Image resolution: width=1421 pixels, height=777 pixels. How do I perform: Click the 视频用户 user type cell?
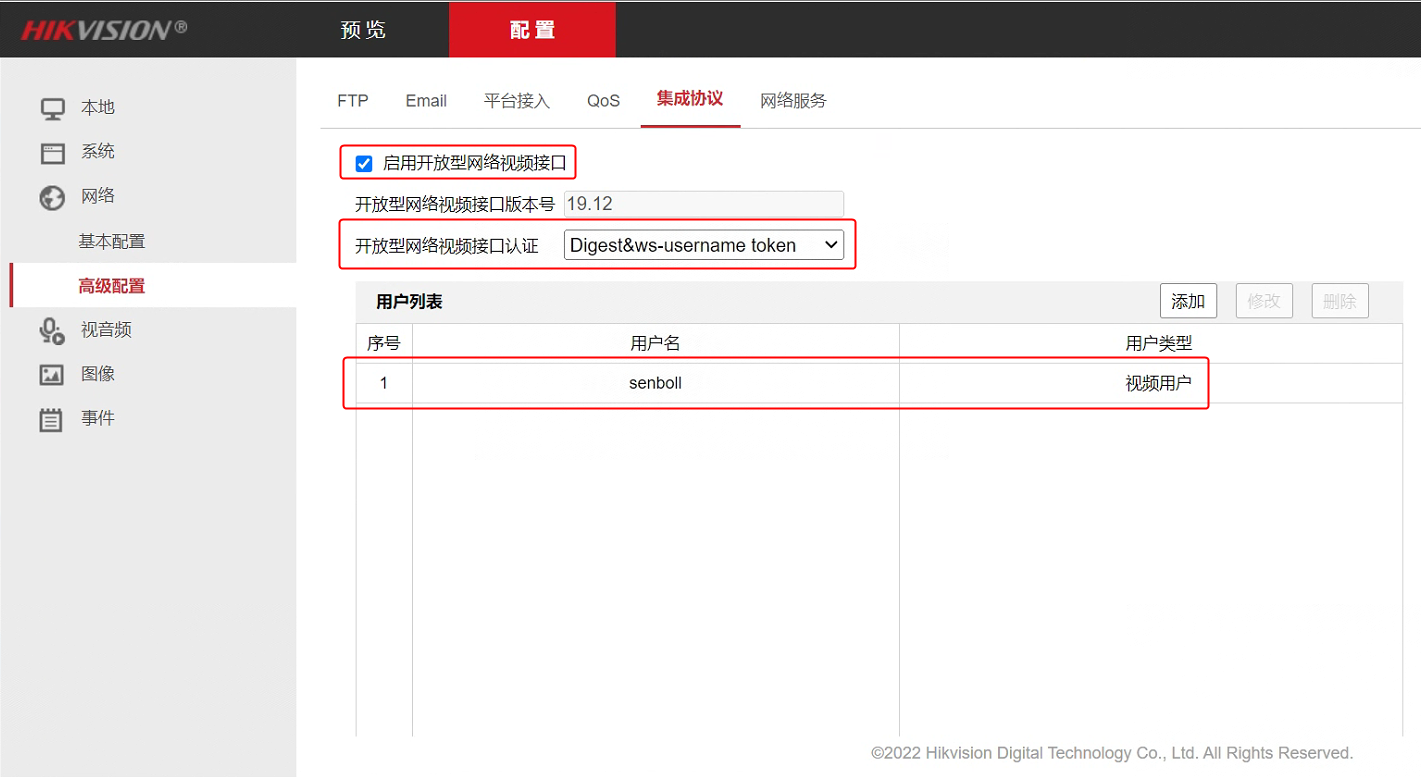point(1151,383)
